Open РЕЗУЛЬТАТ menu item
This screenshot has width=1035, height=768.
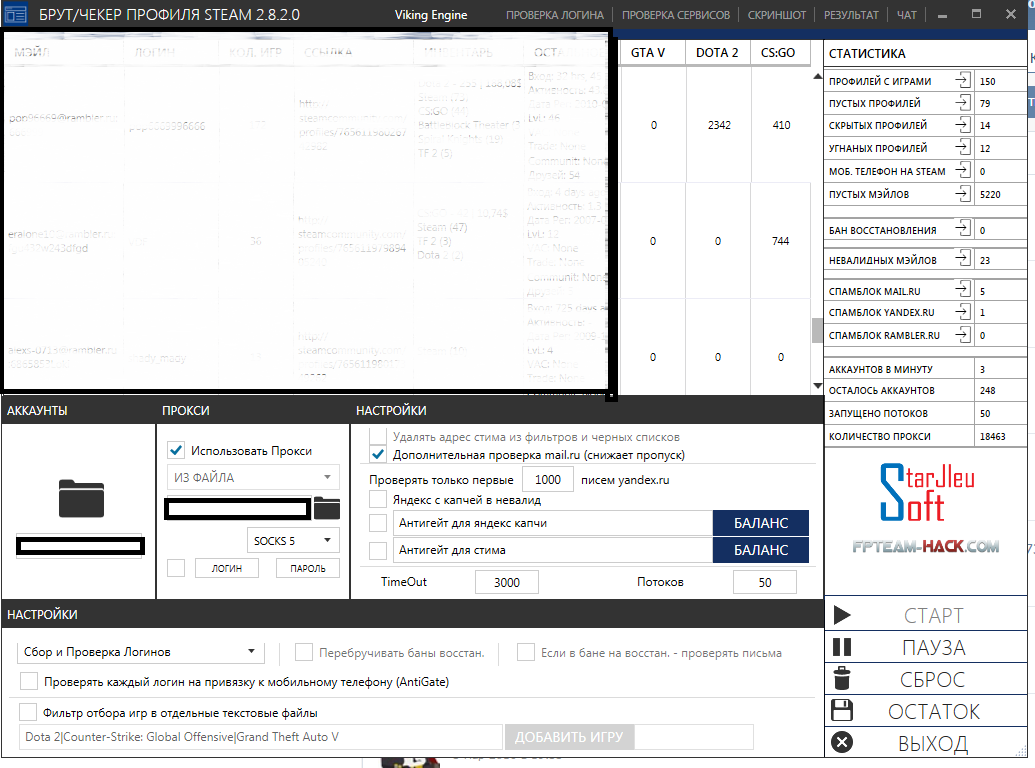click(851, 15)
